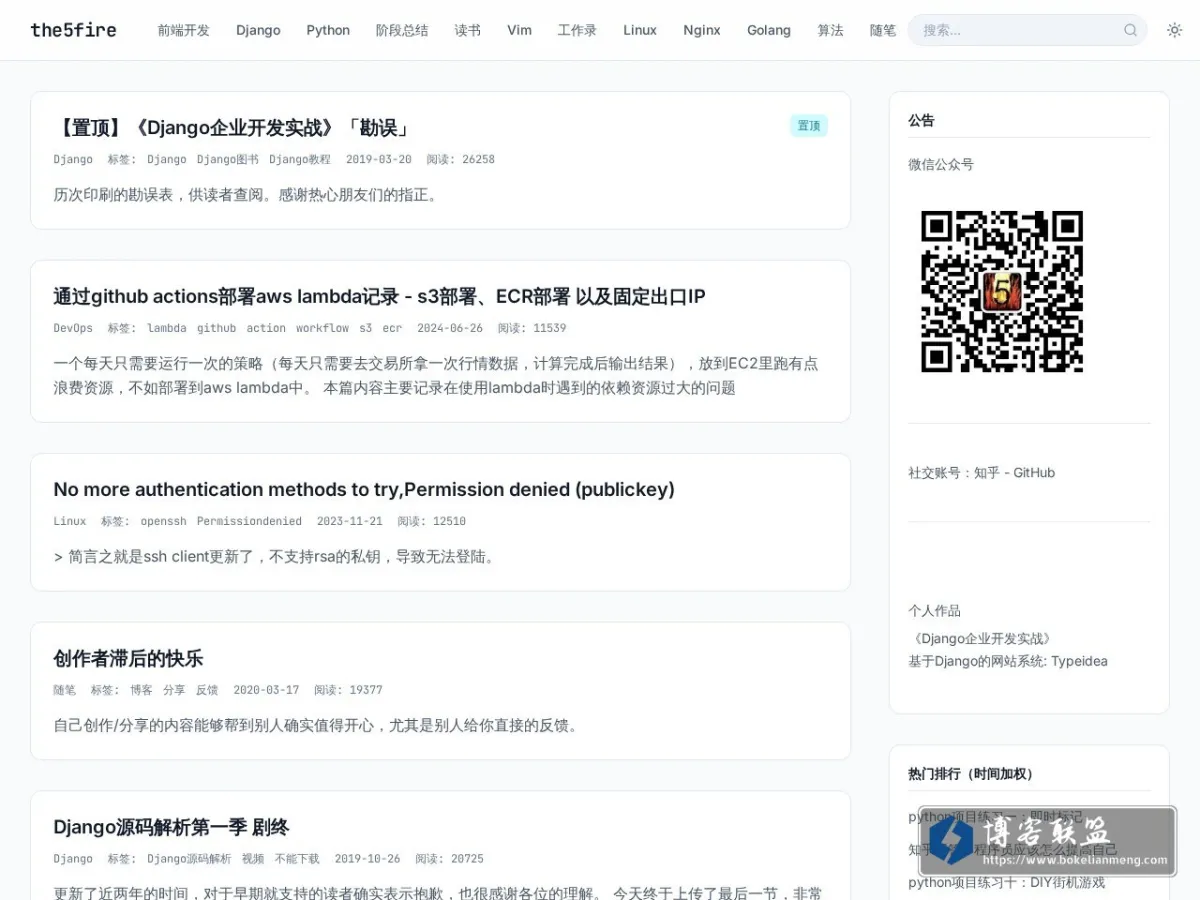Open the github actions aws lambda post
This screenshot has height=900, width=1200.
(x=379, y=296)
